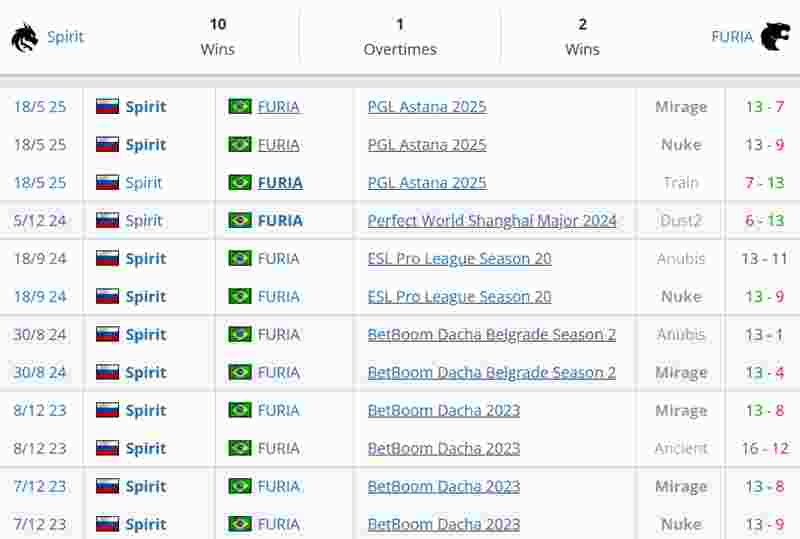The width and height of the screenshot is (800, 539).
Task: Click the FURIA panther logo in header
Action: (775, 36)
